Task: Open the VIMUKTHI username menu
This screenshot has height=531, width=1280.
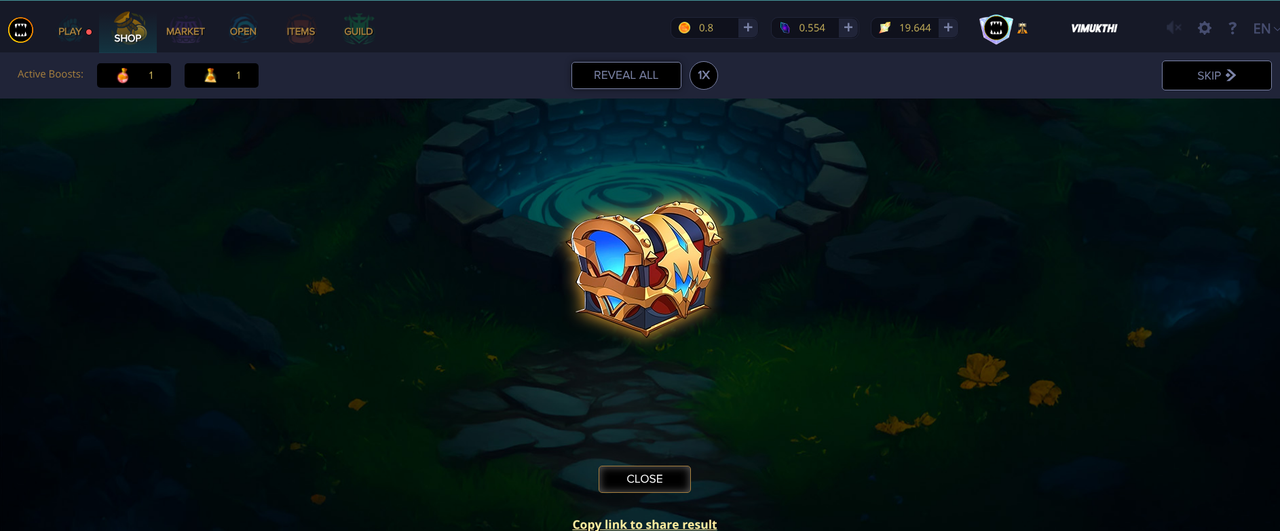Action: coord(1094,29)
